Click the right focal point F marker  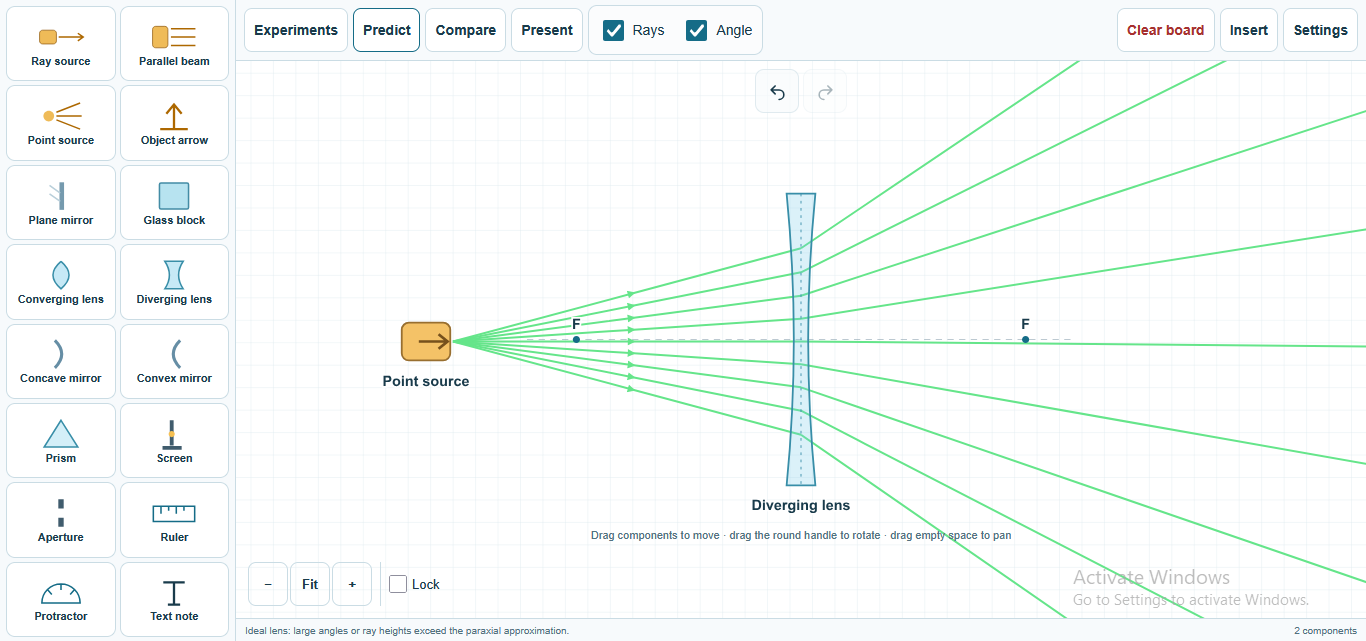1025,339
